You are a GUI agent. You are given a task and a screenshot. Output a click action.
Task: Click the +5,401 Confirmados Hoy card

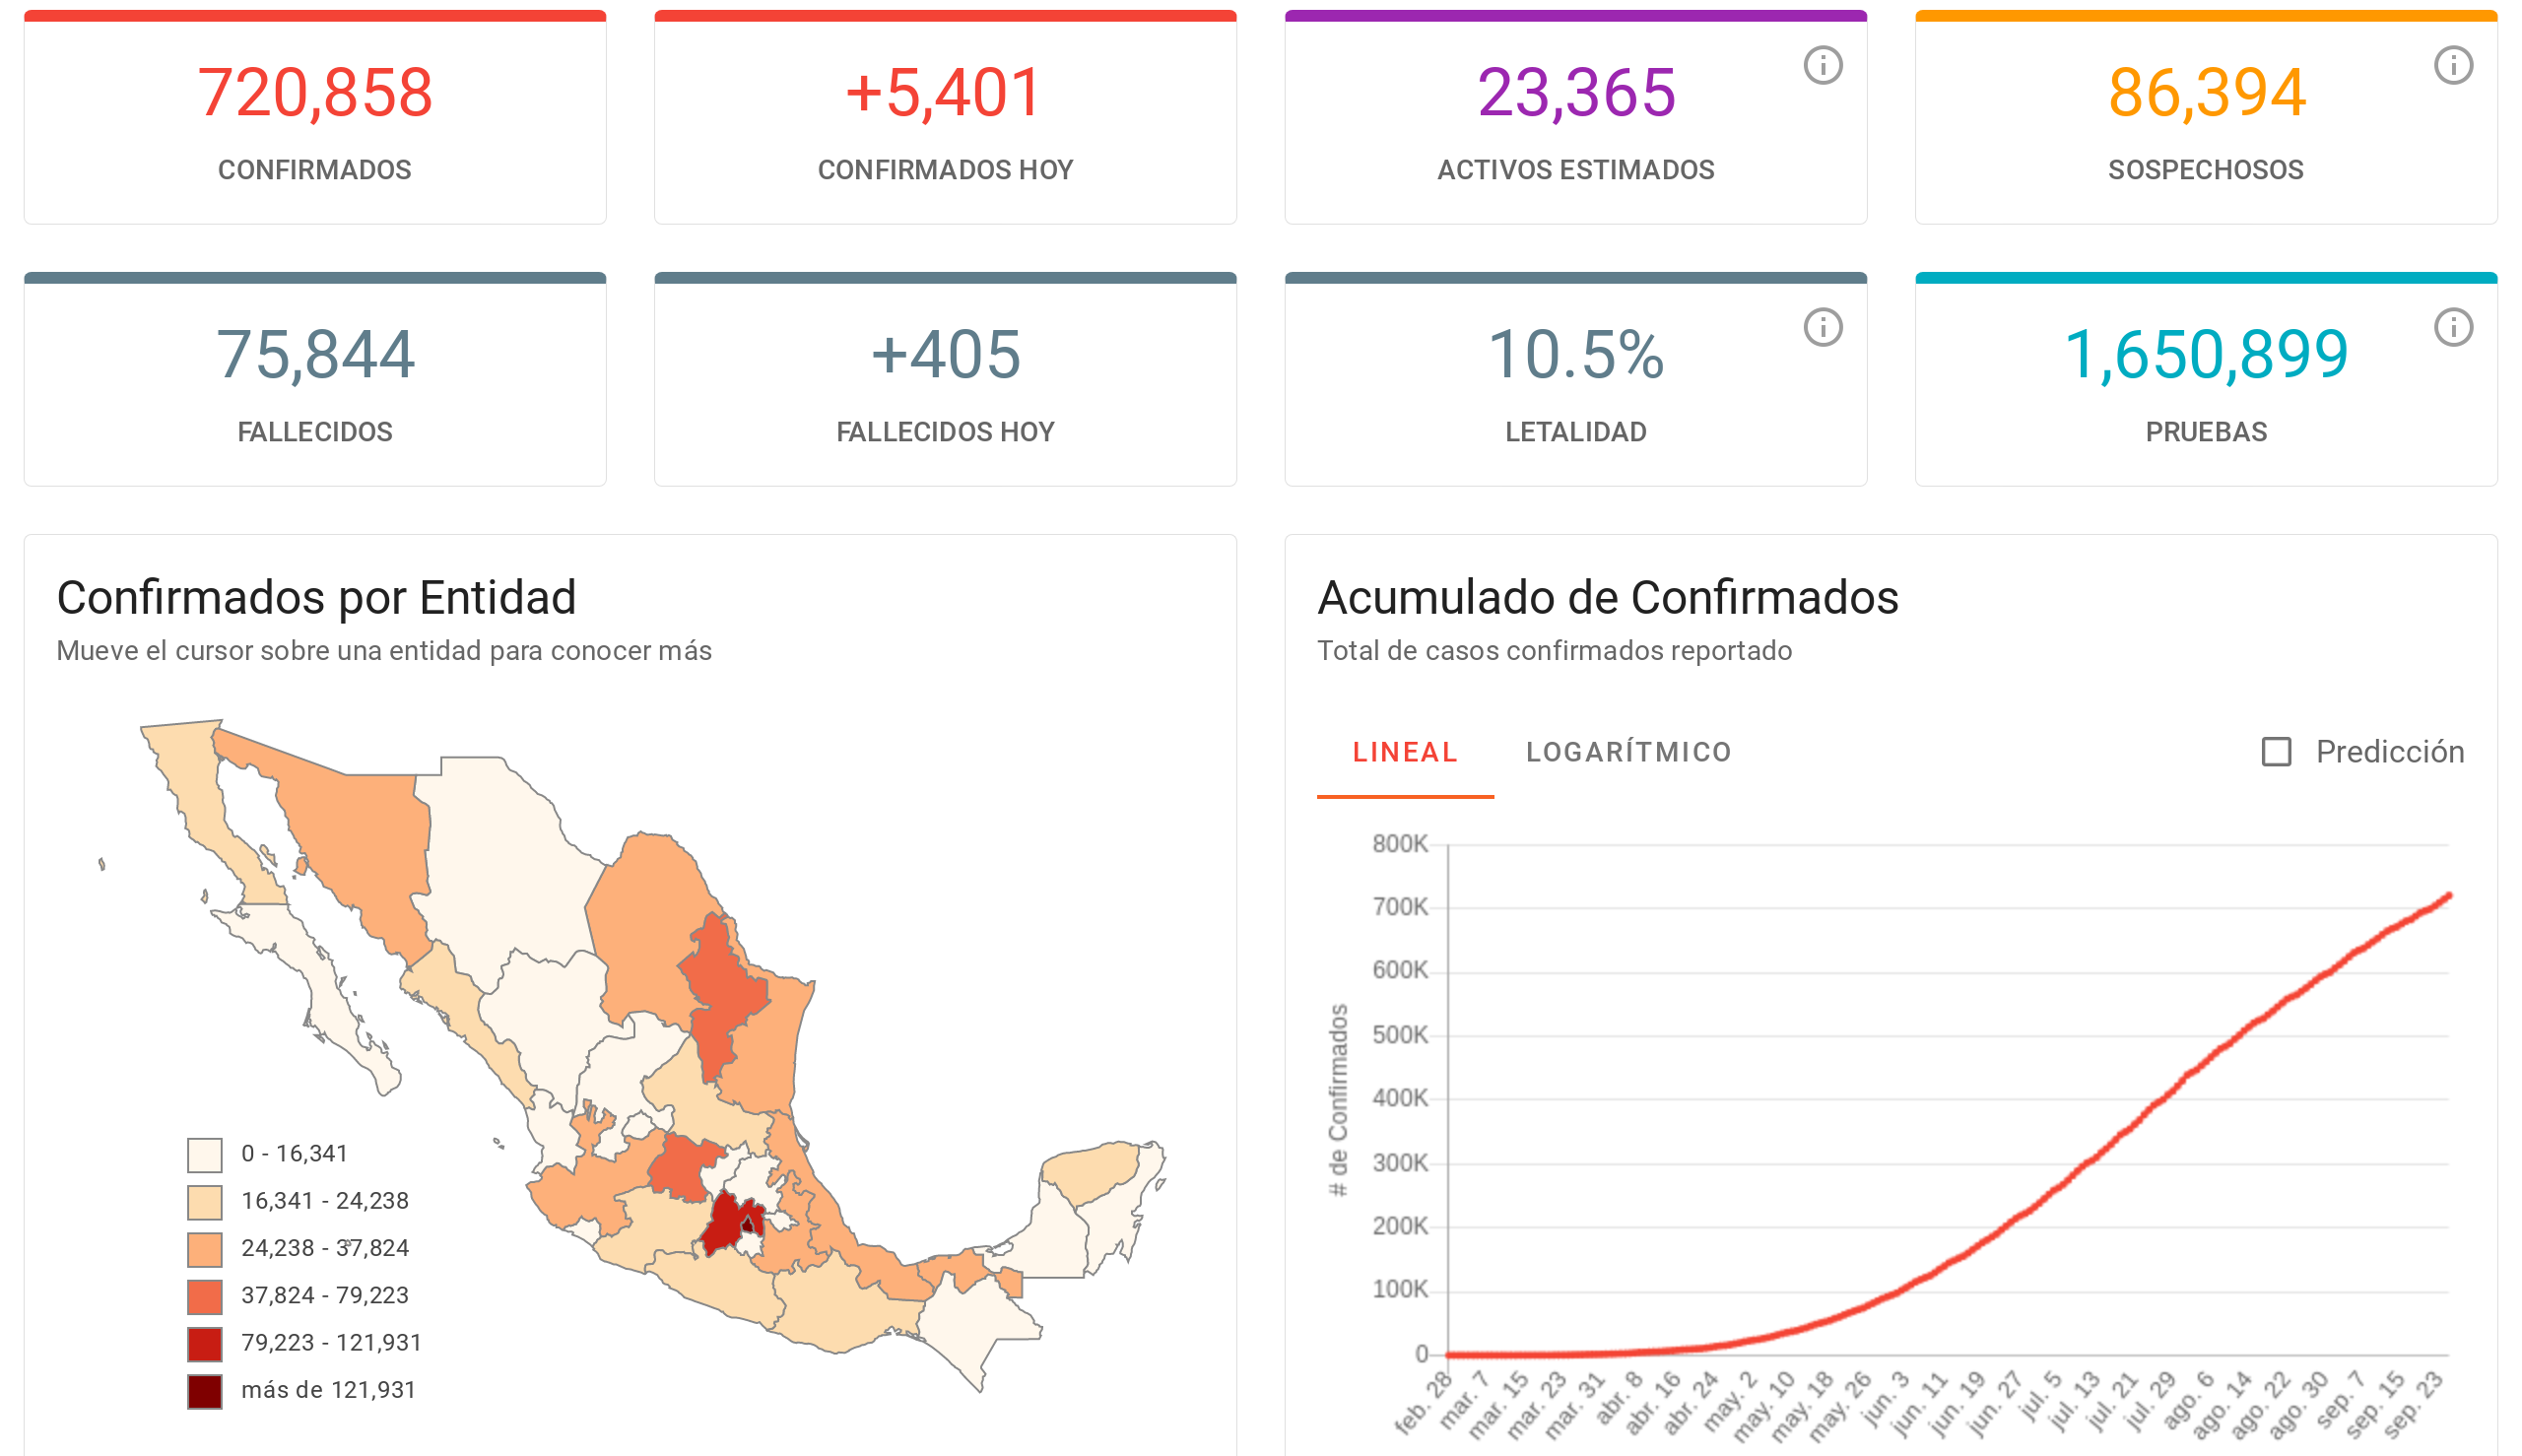point(945,118)
